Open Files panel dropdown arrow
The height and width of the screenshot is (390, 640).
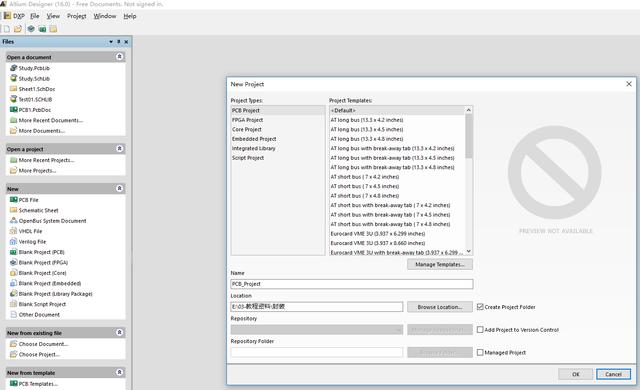click(x=111, y=42)
